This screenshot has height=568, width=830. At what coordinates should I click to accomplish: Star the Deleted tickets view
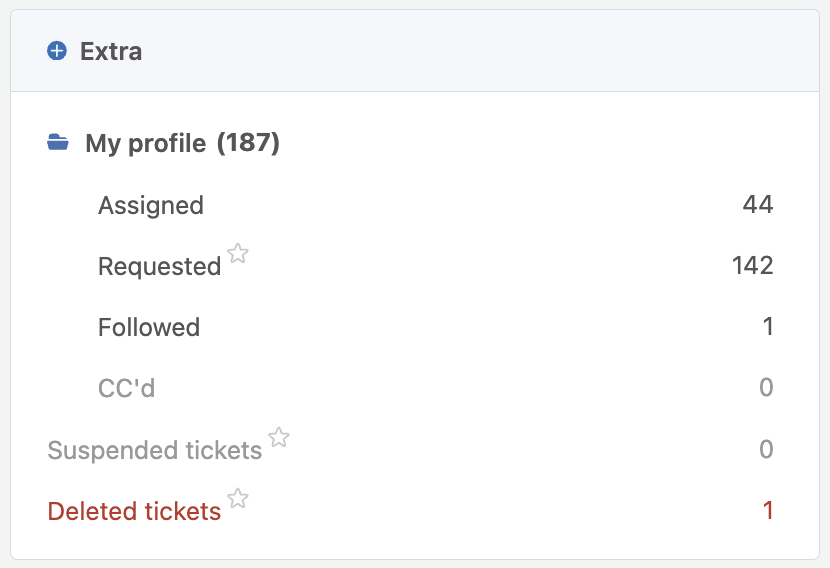(x=238, y=498)
